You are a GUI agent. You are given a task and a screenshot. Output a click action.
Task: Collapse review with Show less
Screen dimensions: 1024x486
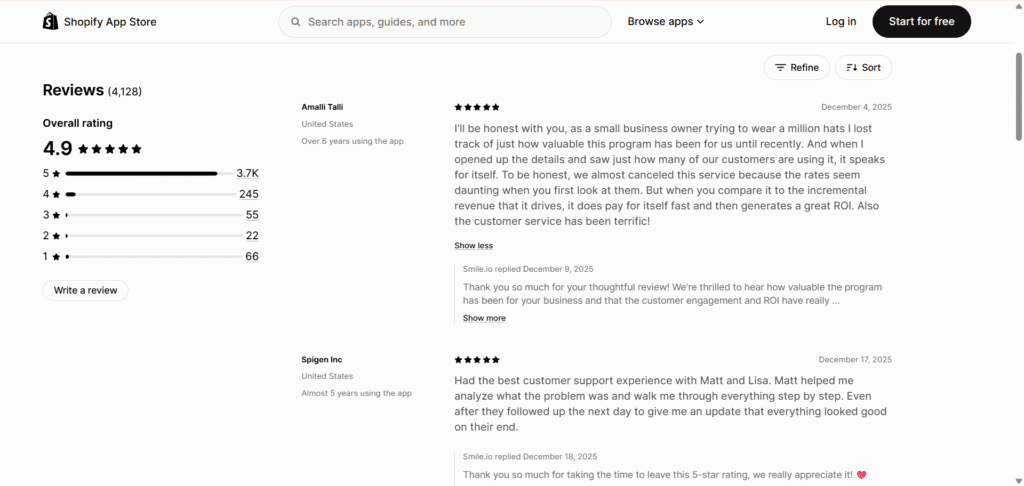[473, 245]
